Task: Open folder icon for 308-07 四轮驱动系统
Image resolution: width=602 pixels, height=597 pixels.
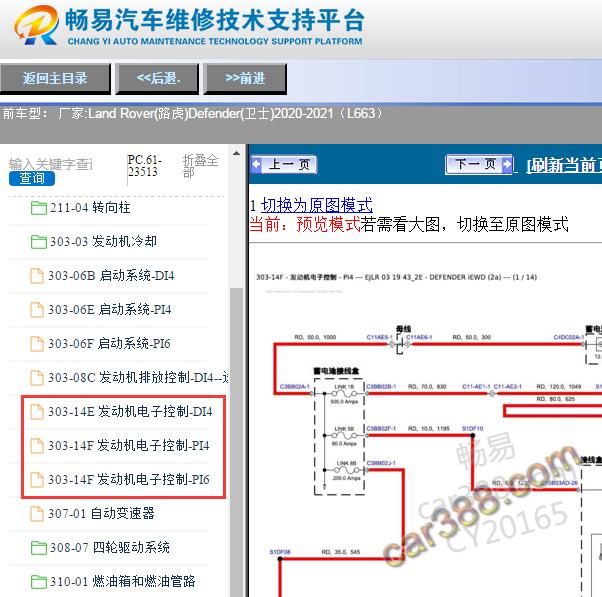Action: pyautogui.click(x=38, y=548)
